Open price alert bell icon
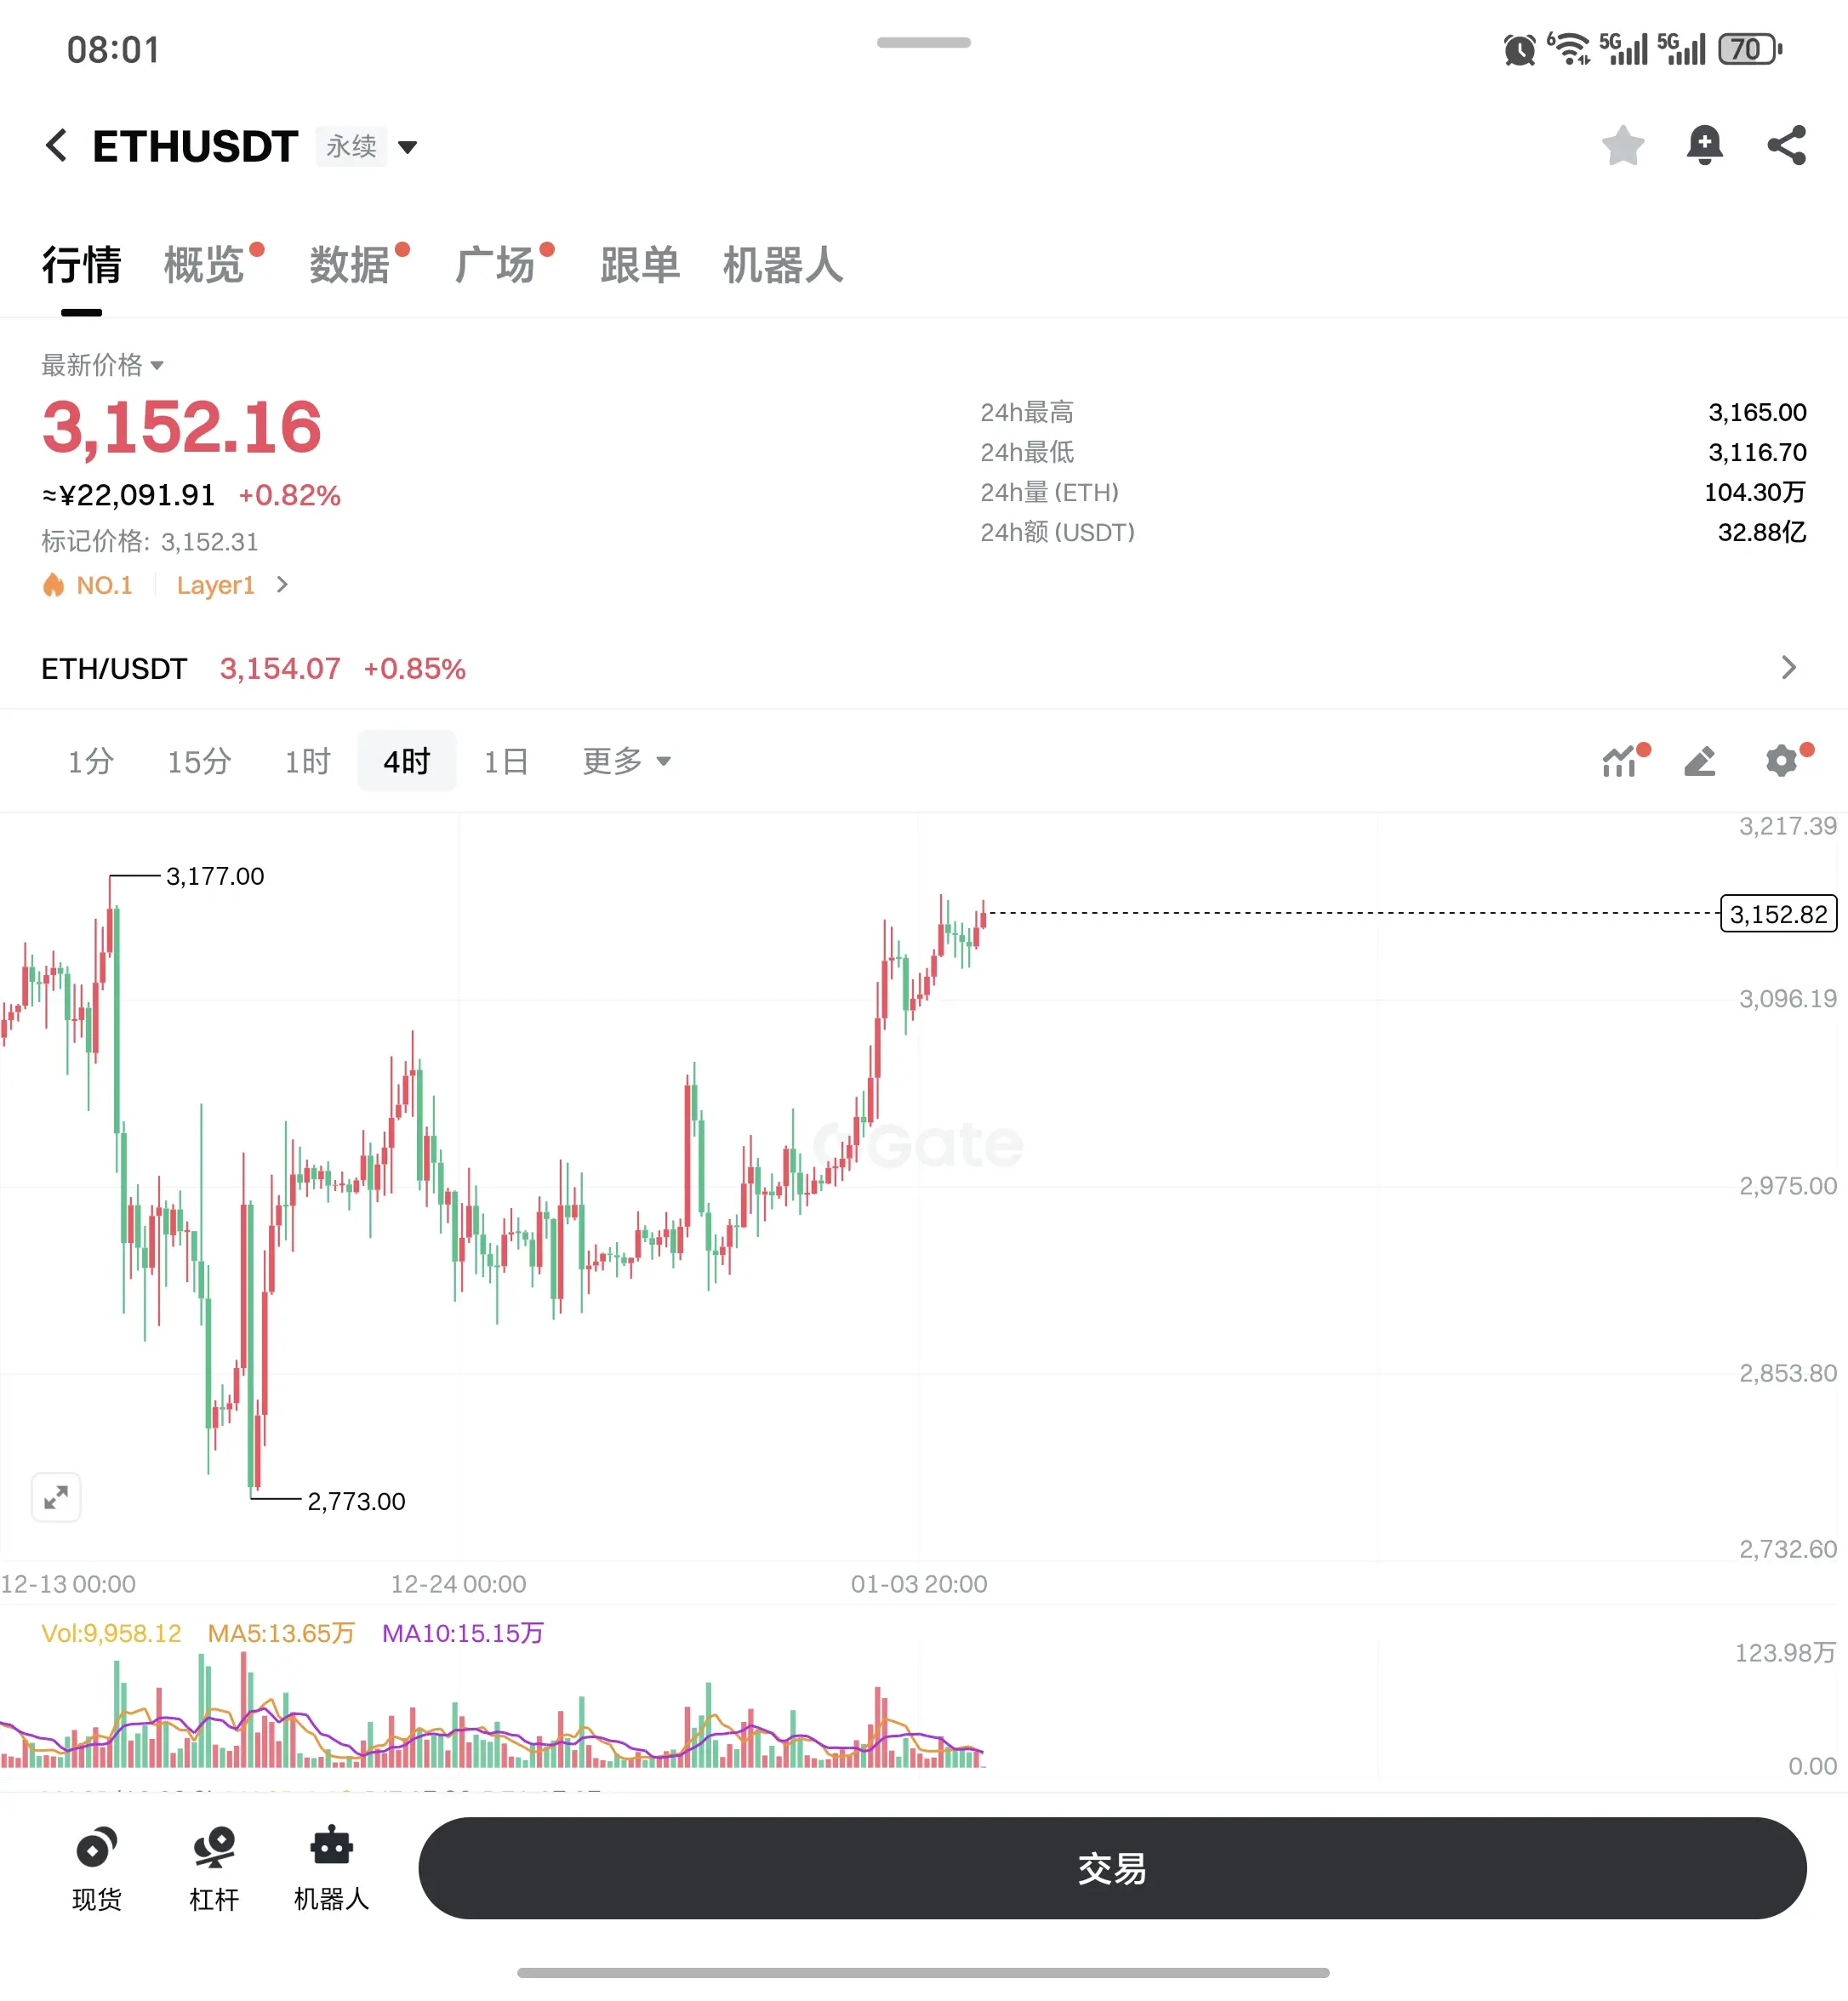1848x2001 pixels. coord(1704,146)
